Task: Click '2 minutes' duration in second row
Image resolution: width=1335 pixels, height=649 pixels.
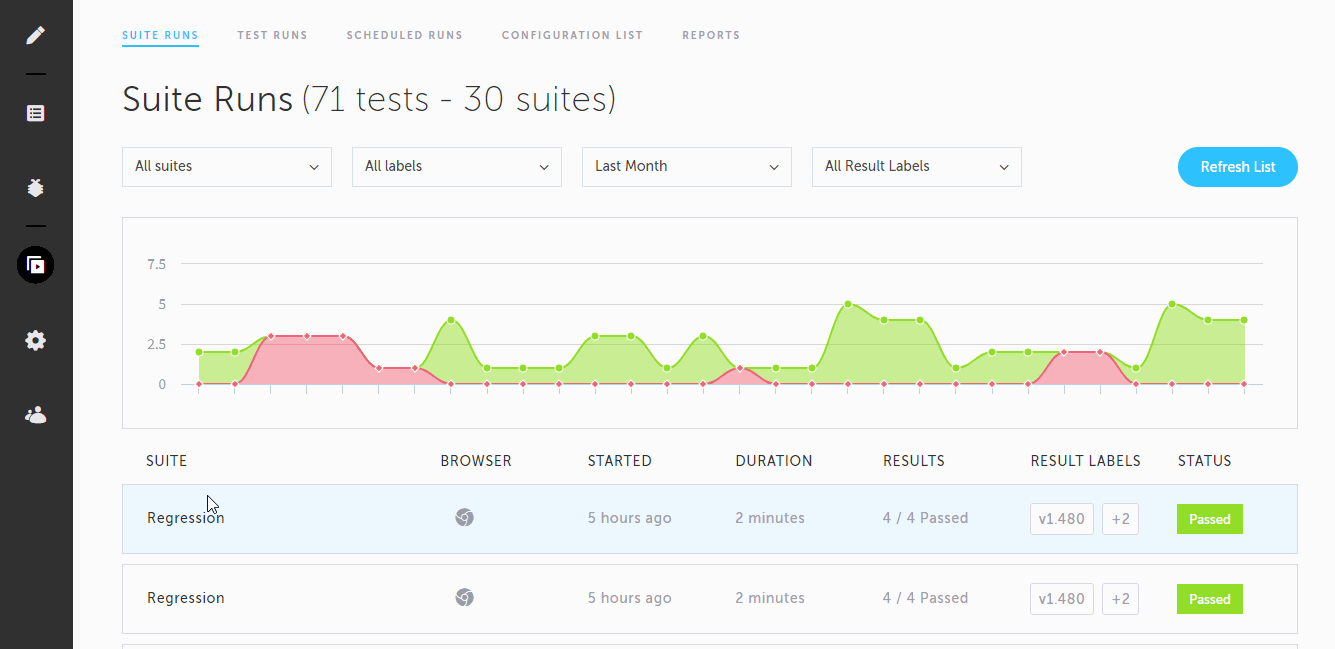Action: (770, 598)
